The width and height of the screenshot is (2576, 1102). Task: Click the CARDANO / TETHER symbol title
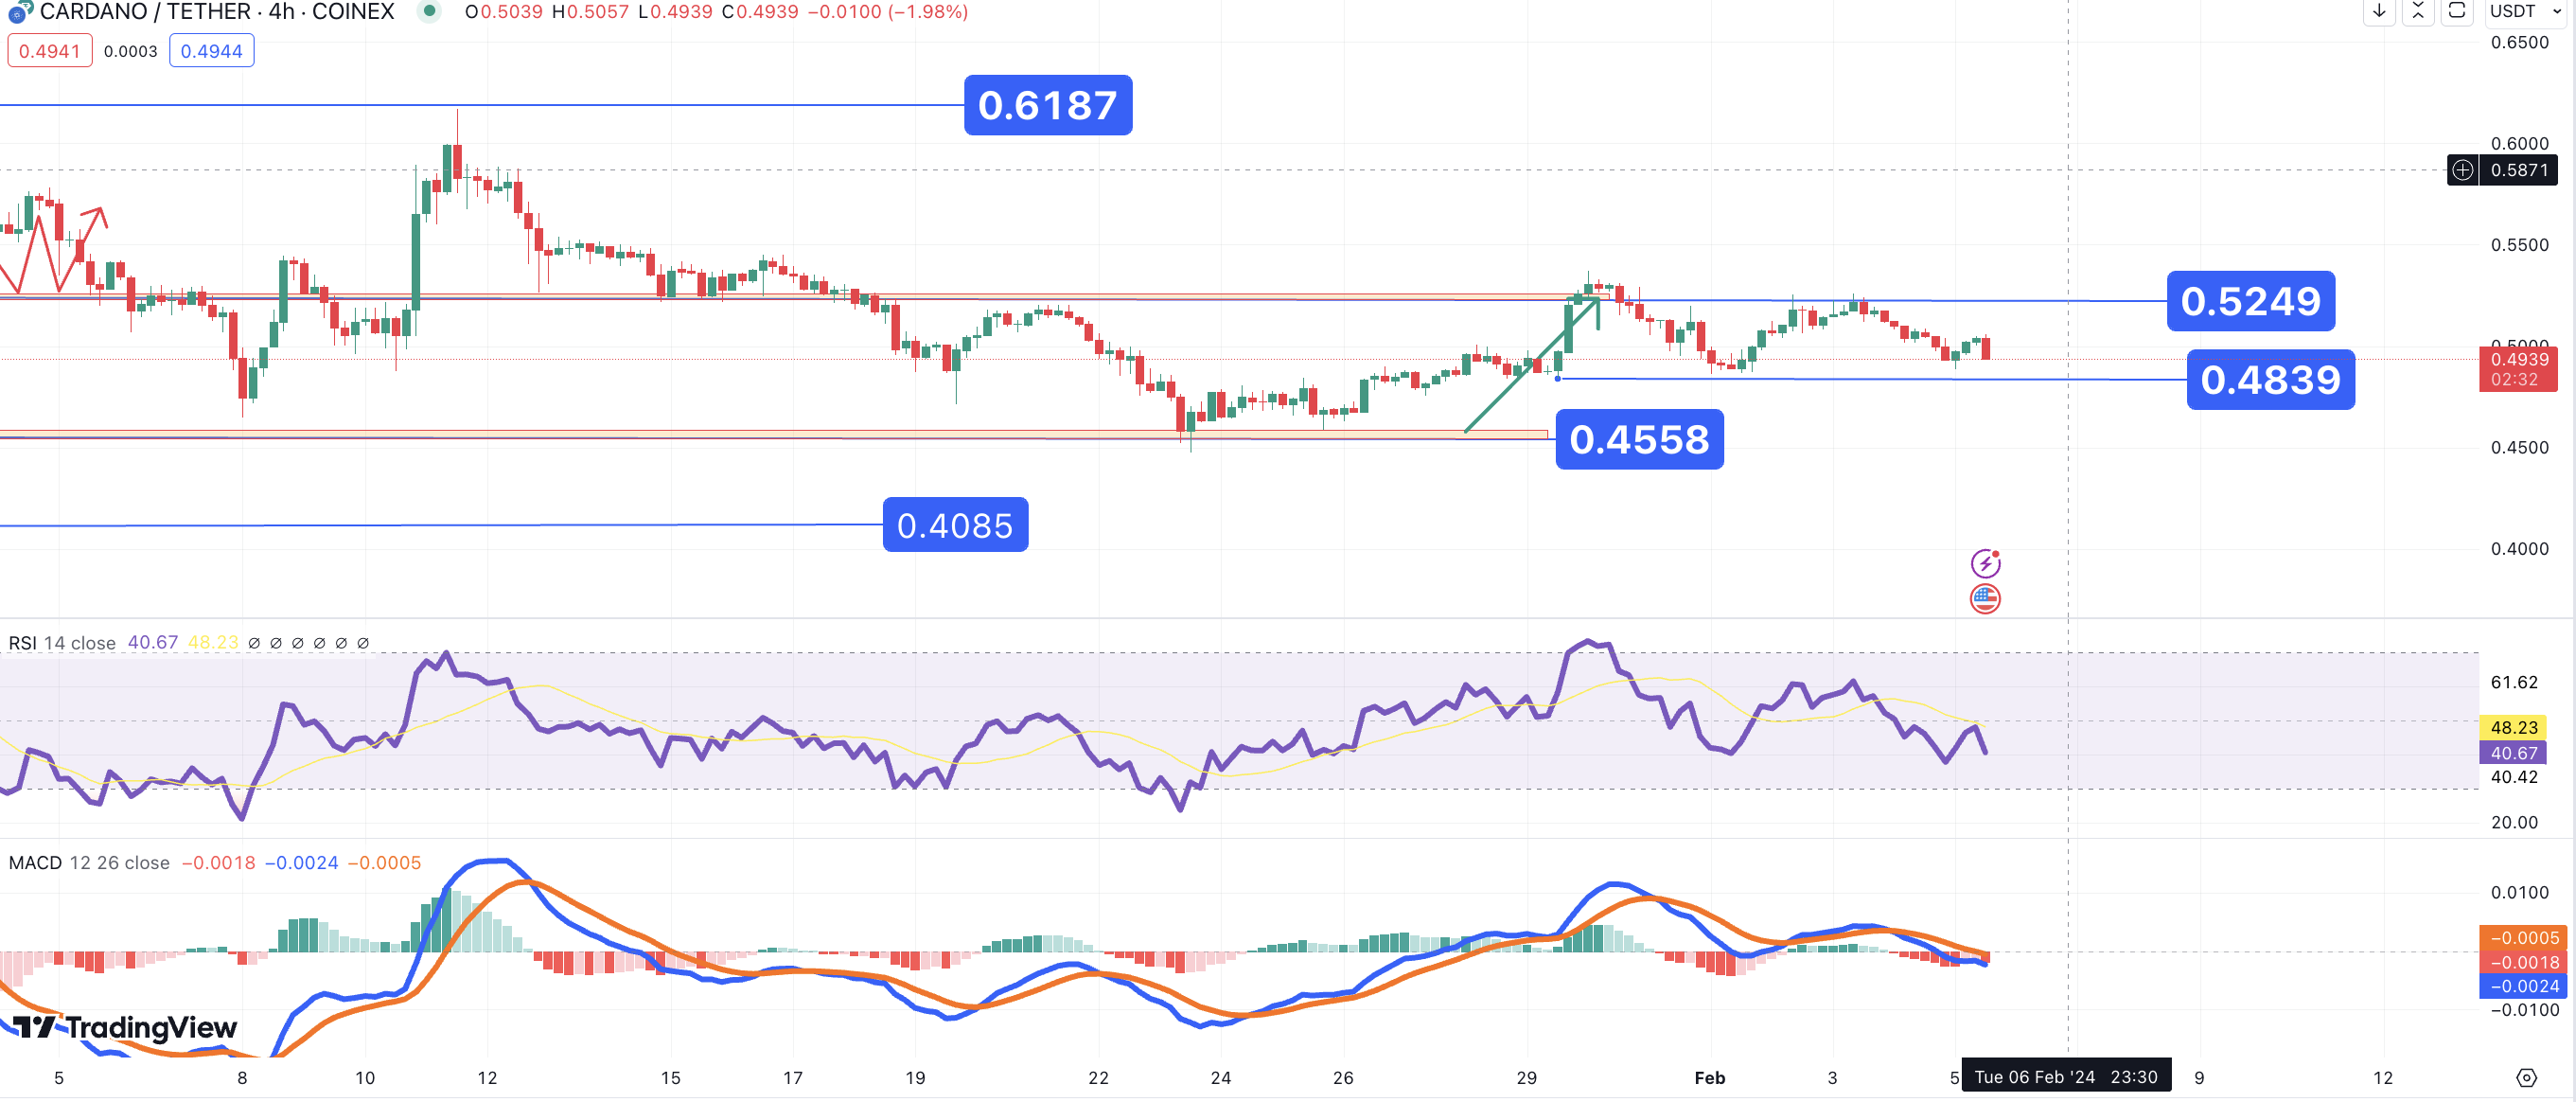tap(216, 12)
